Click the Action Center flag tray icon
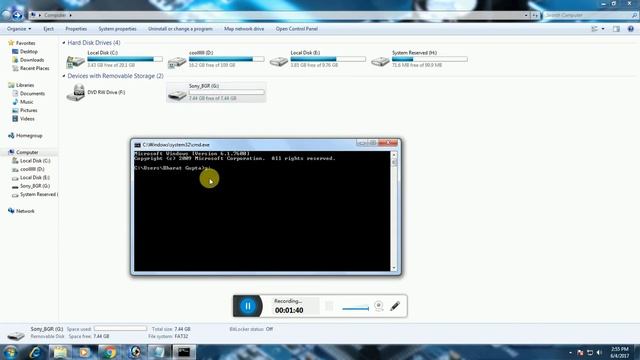The height and width of the screenshot is (360, 640). (x=580, y=352)
